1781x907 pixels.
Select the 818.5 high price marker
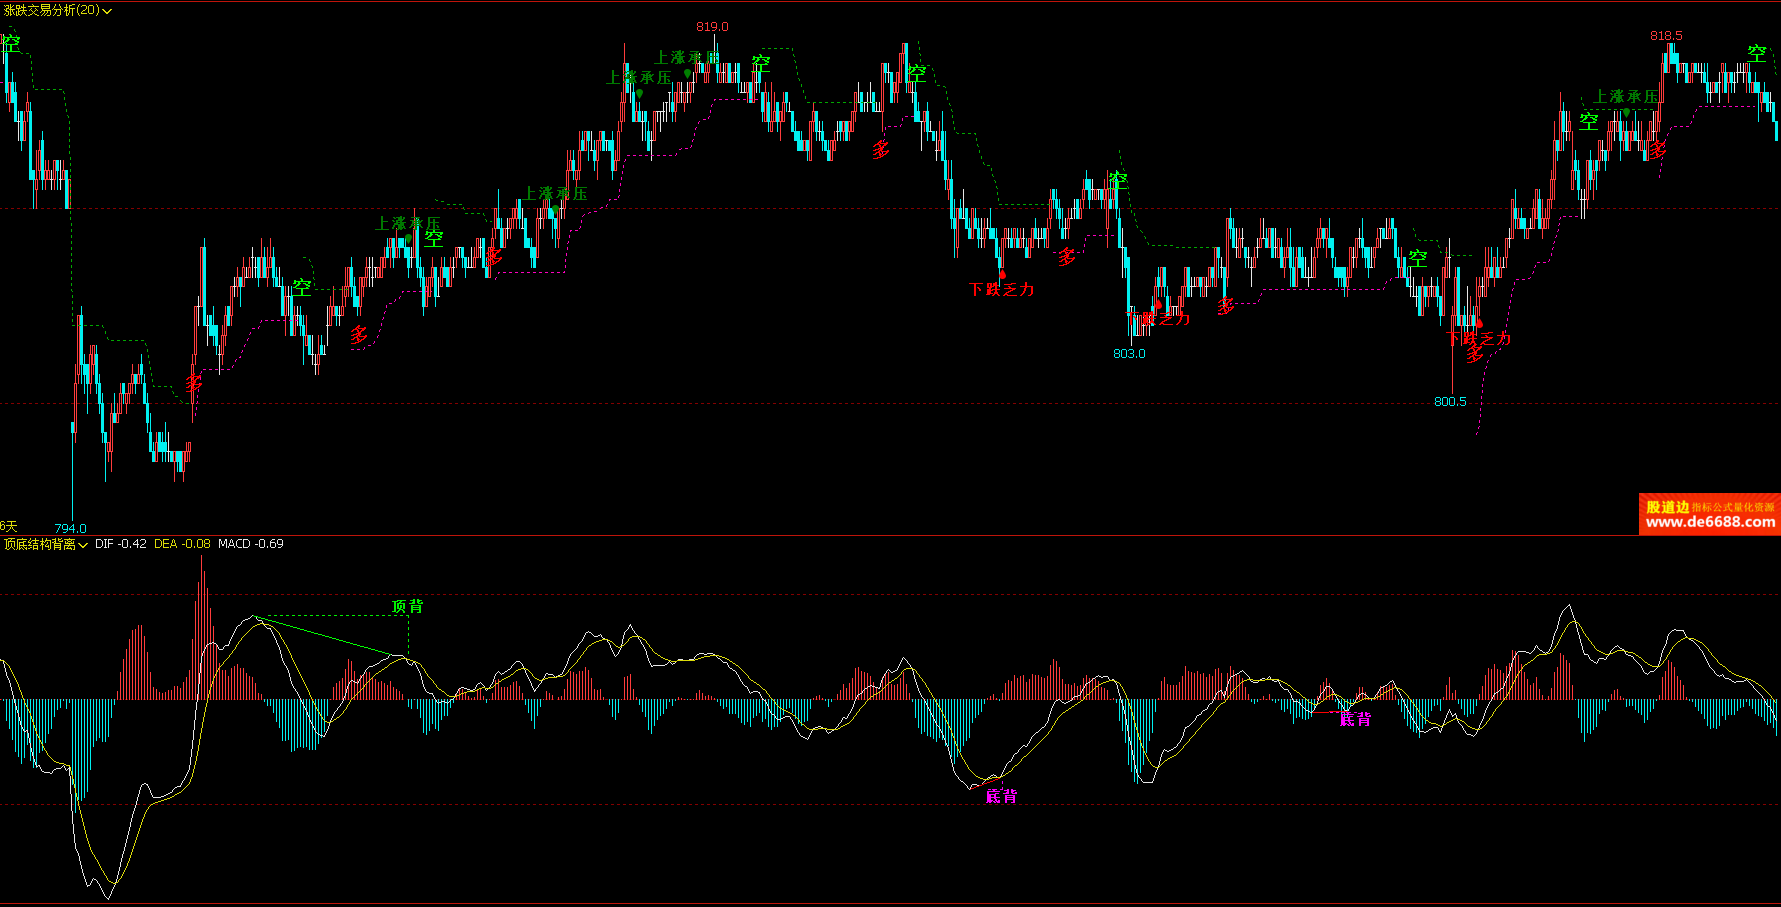click(x=1666, y=36)
